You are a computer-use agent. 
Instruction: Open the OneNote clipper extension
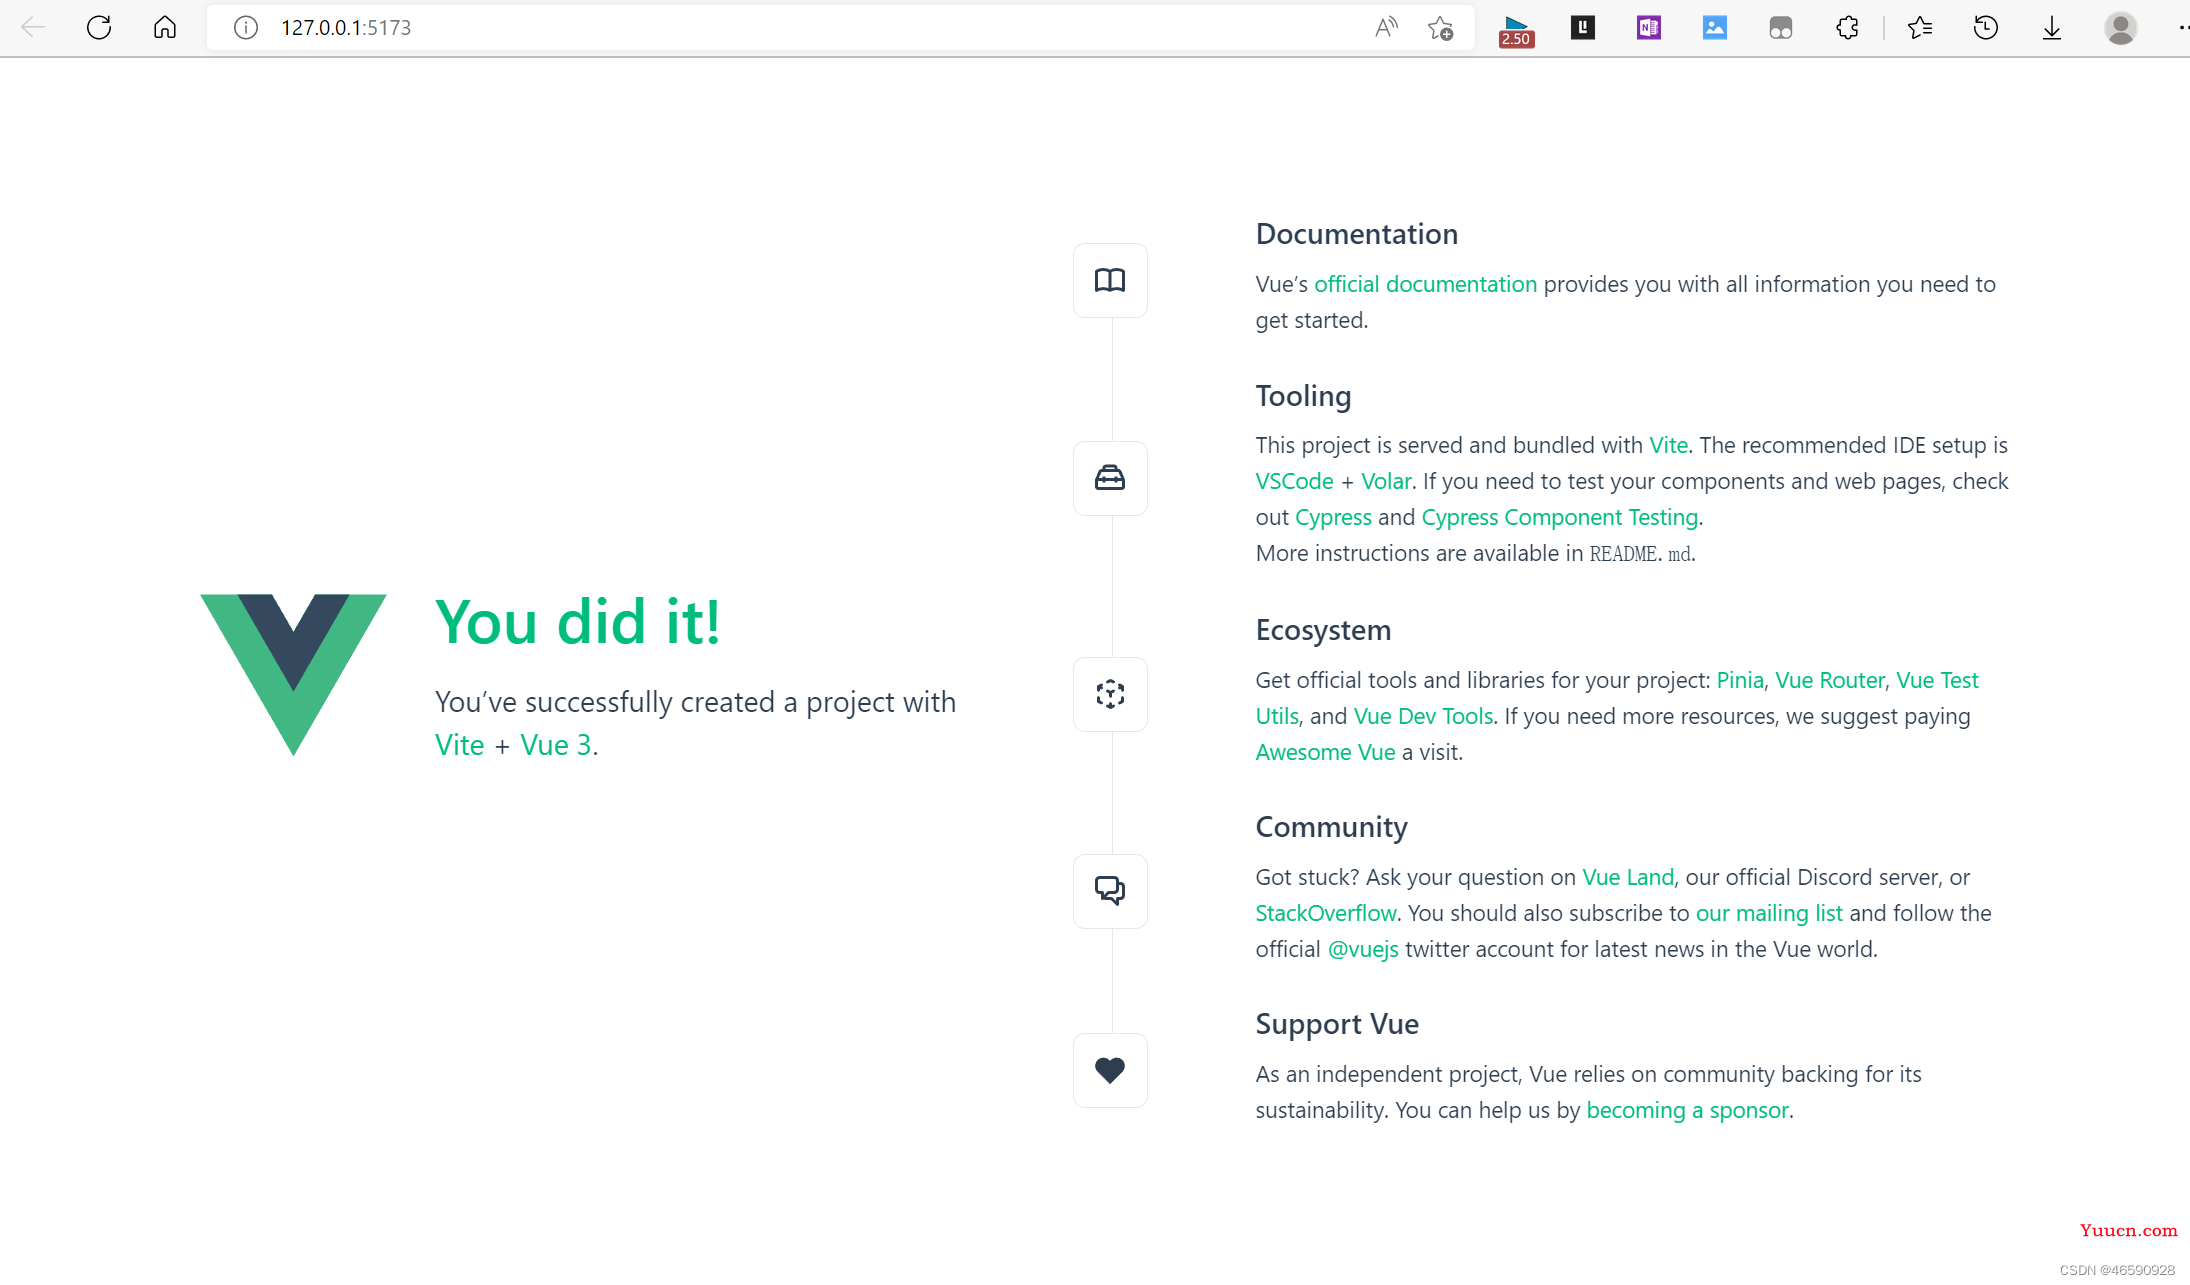[x=1649, y=27]
